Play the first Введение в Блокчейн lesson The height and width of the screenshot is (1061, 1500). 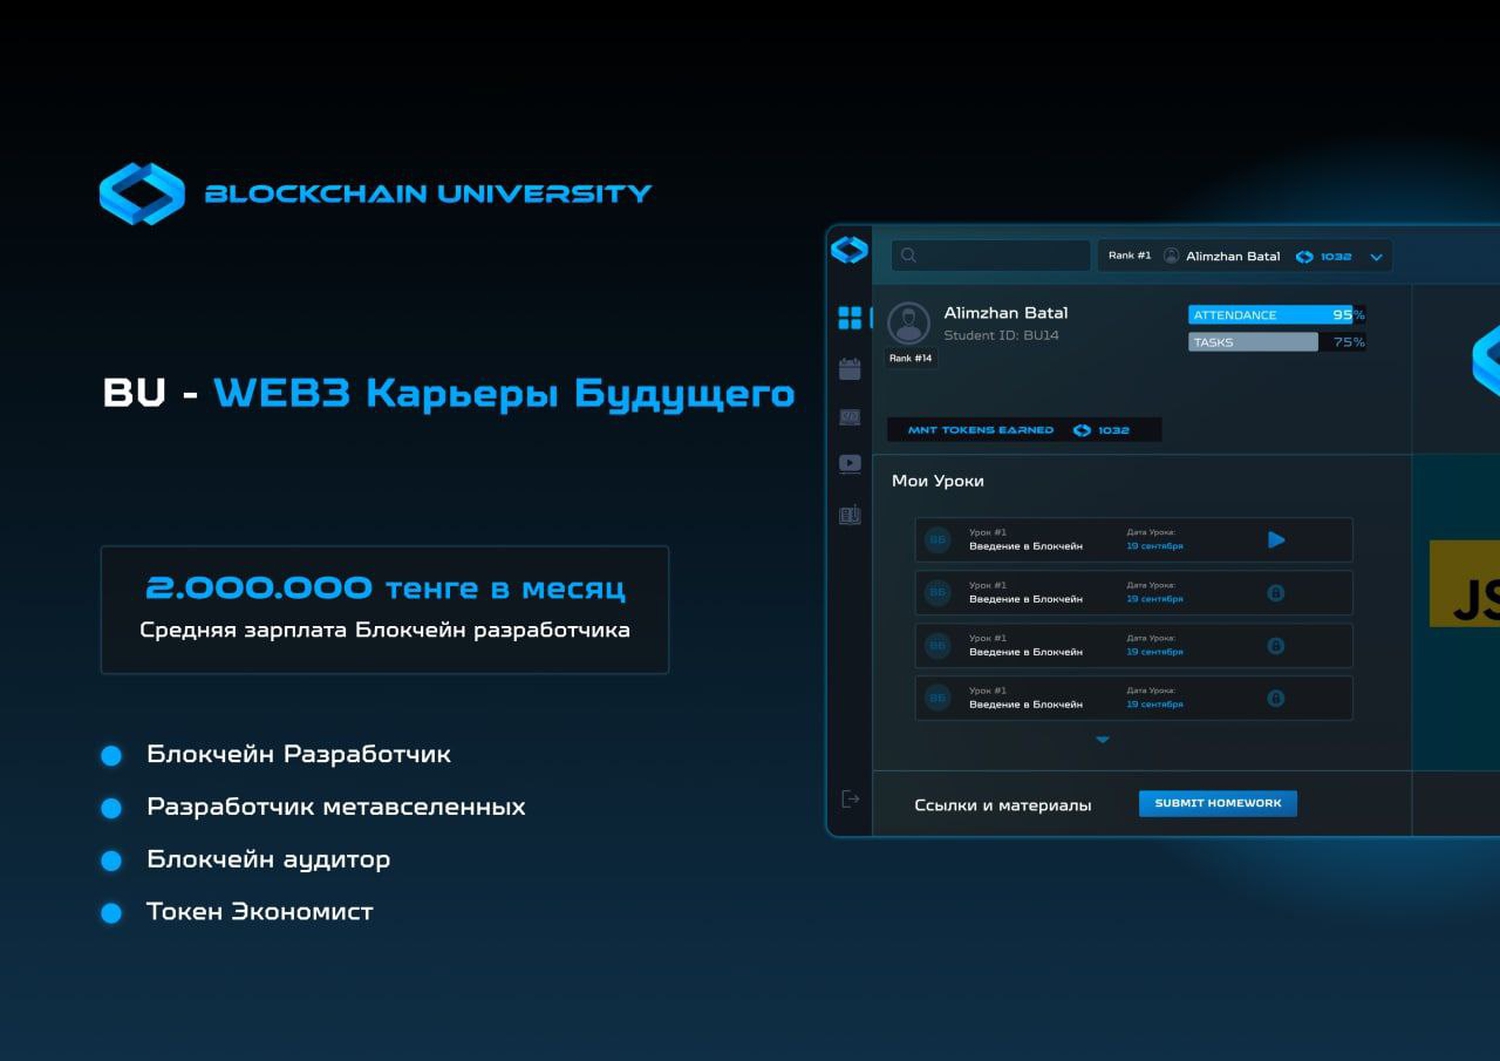pyautogui.click(x=1276, y=540)
